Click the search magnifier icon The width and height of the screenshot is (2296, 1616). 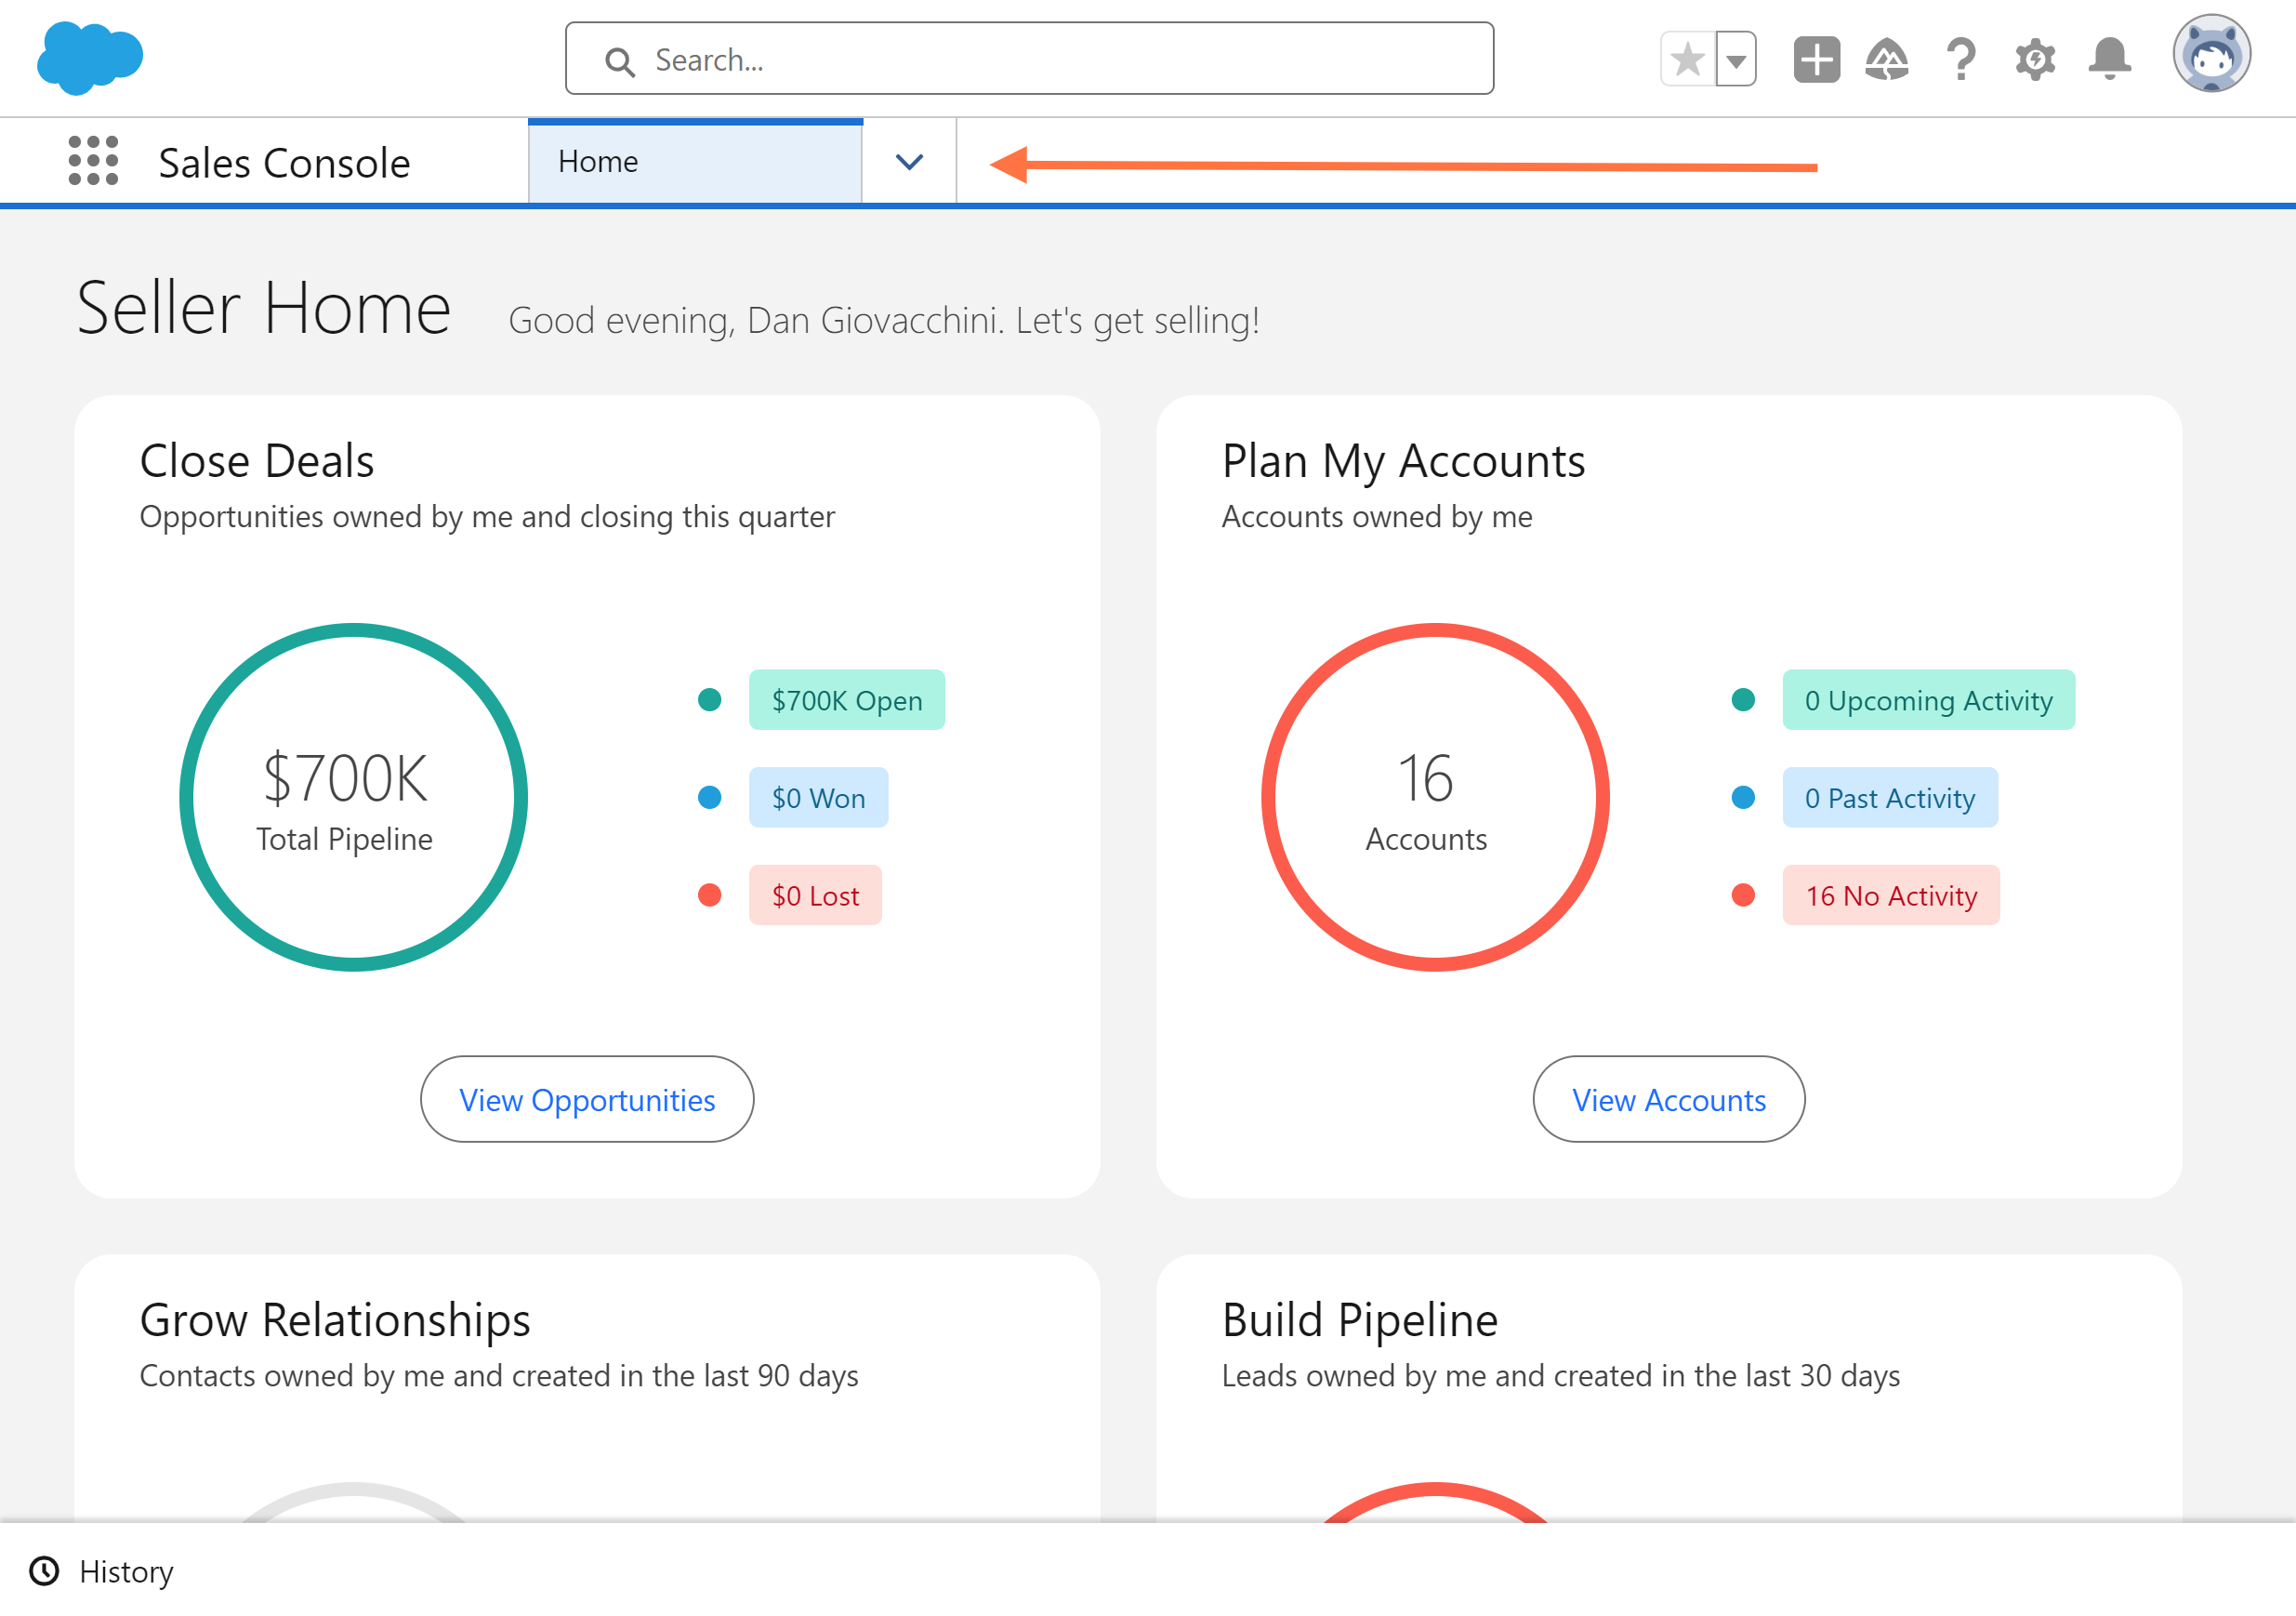pyautogui.click(x=620, y=62)
